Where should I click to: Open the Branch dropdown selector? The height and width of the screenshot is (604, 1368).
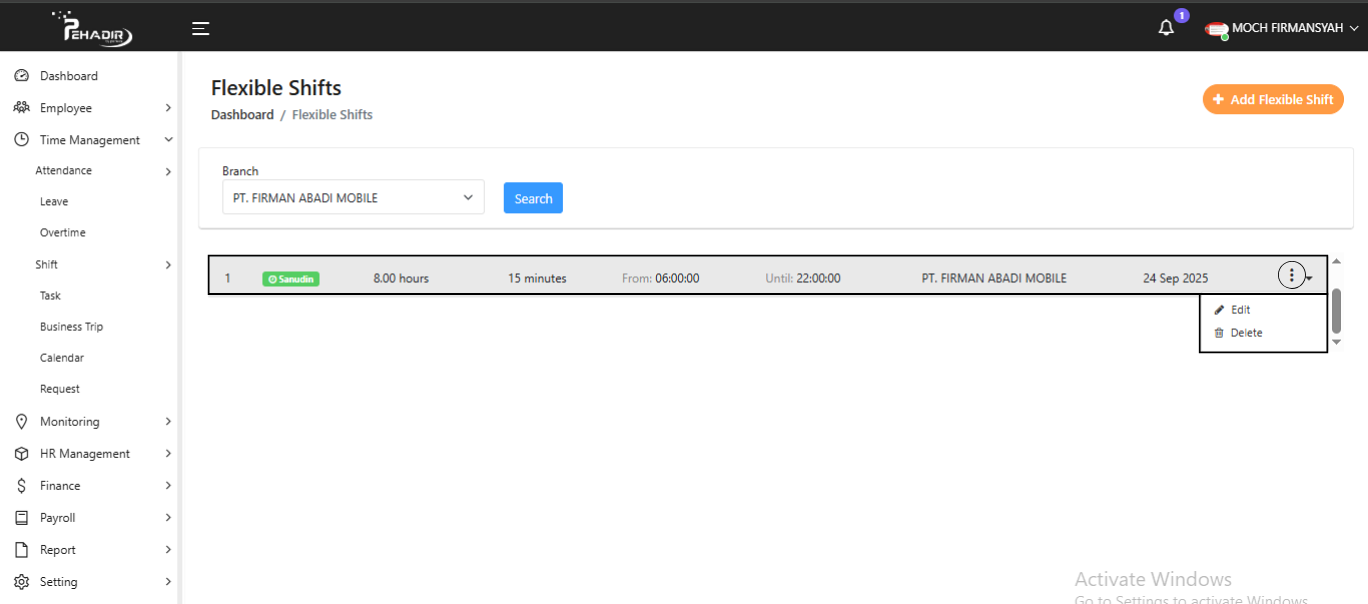click(x=353, y=198)
